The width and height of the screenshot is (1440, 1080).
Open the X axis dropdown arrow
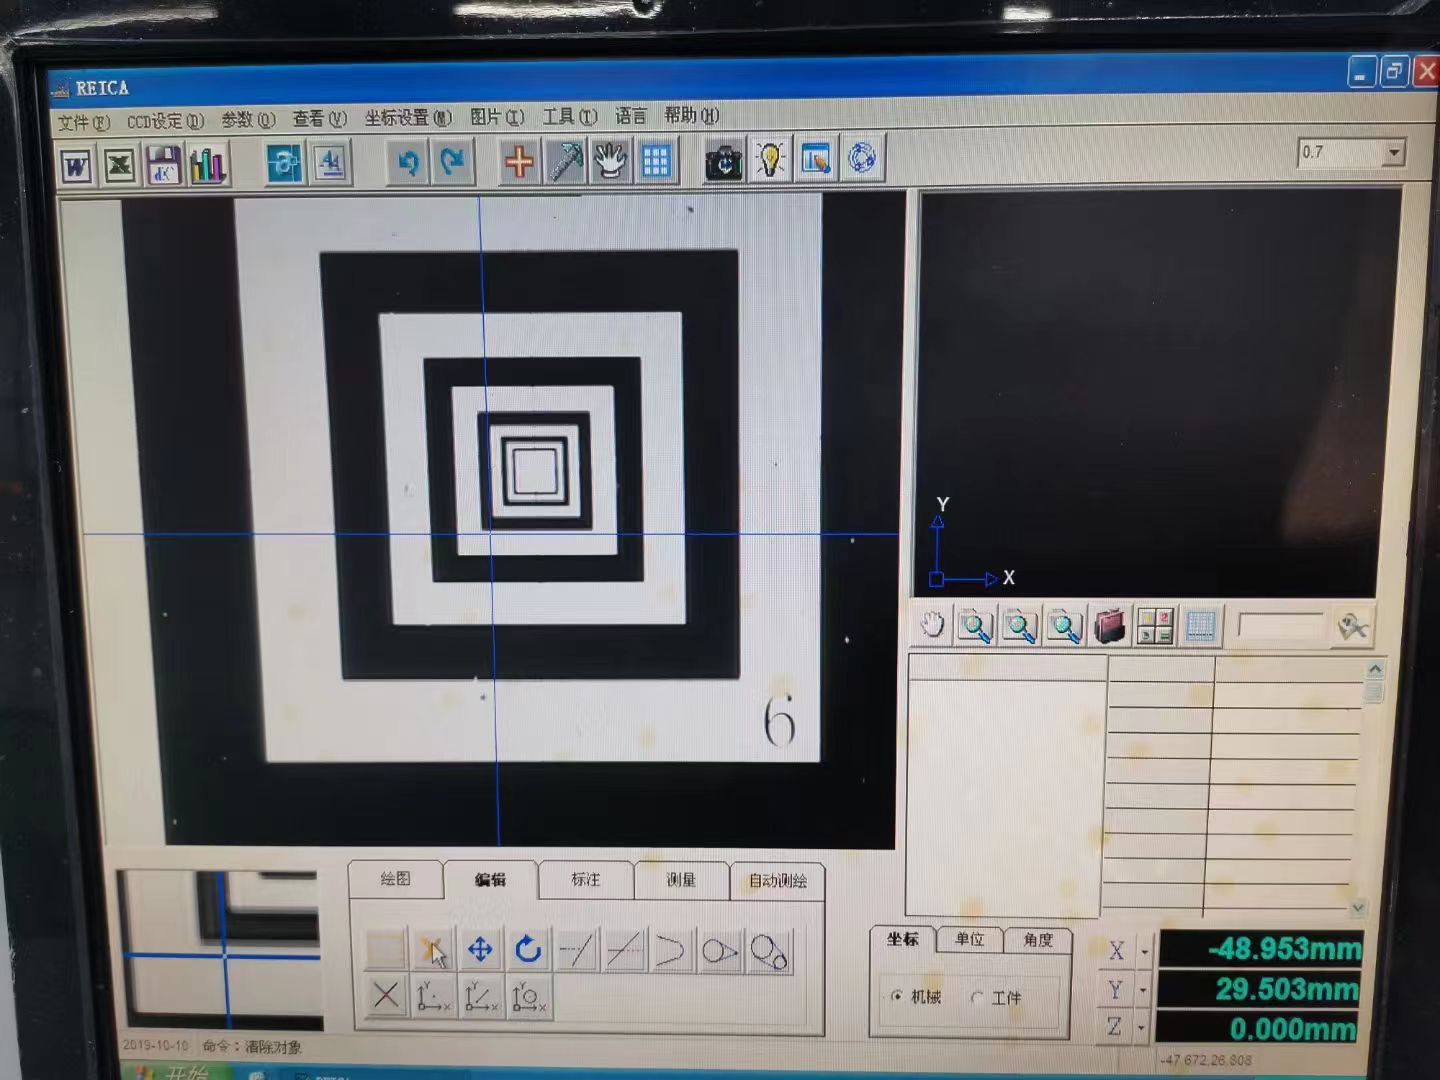tap(1145, 951)
